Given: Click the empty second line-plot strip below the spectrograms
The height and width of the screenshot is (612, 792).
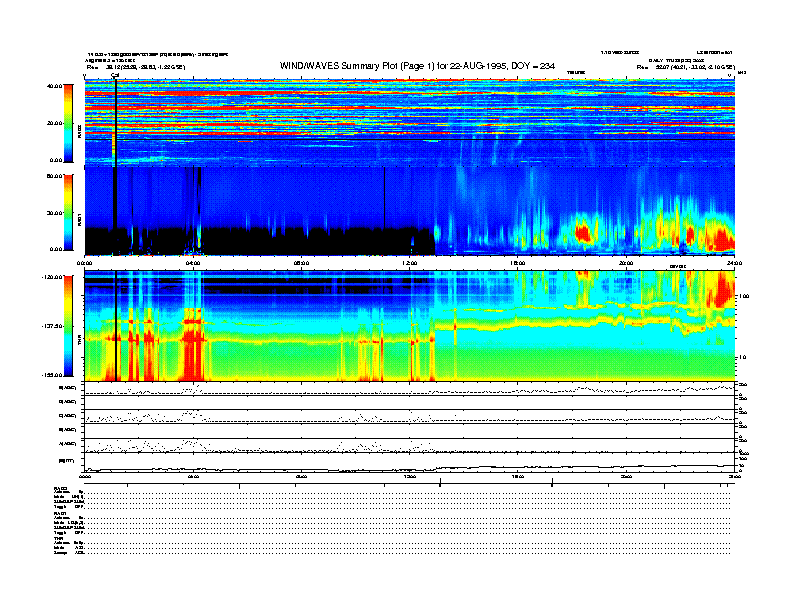Looking at the screenshot, I should pyautogui.click(x=410, y=402).
